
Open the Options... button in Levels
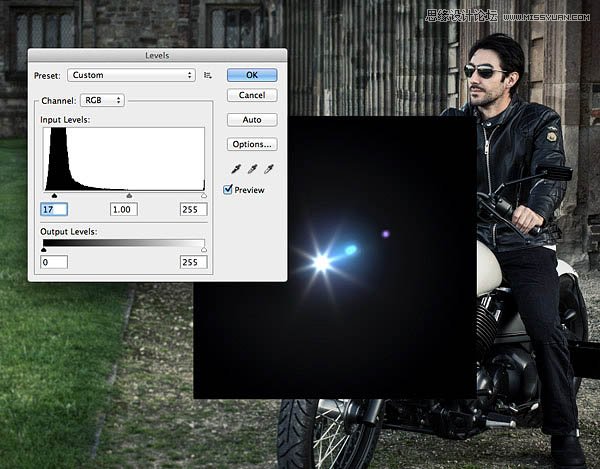point(252,144)
